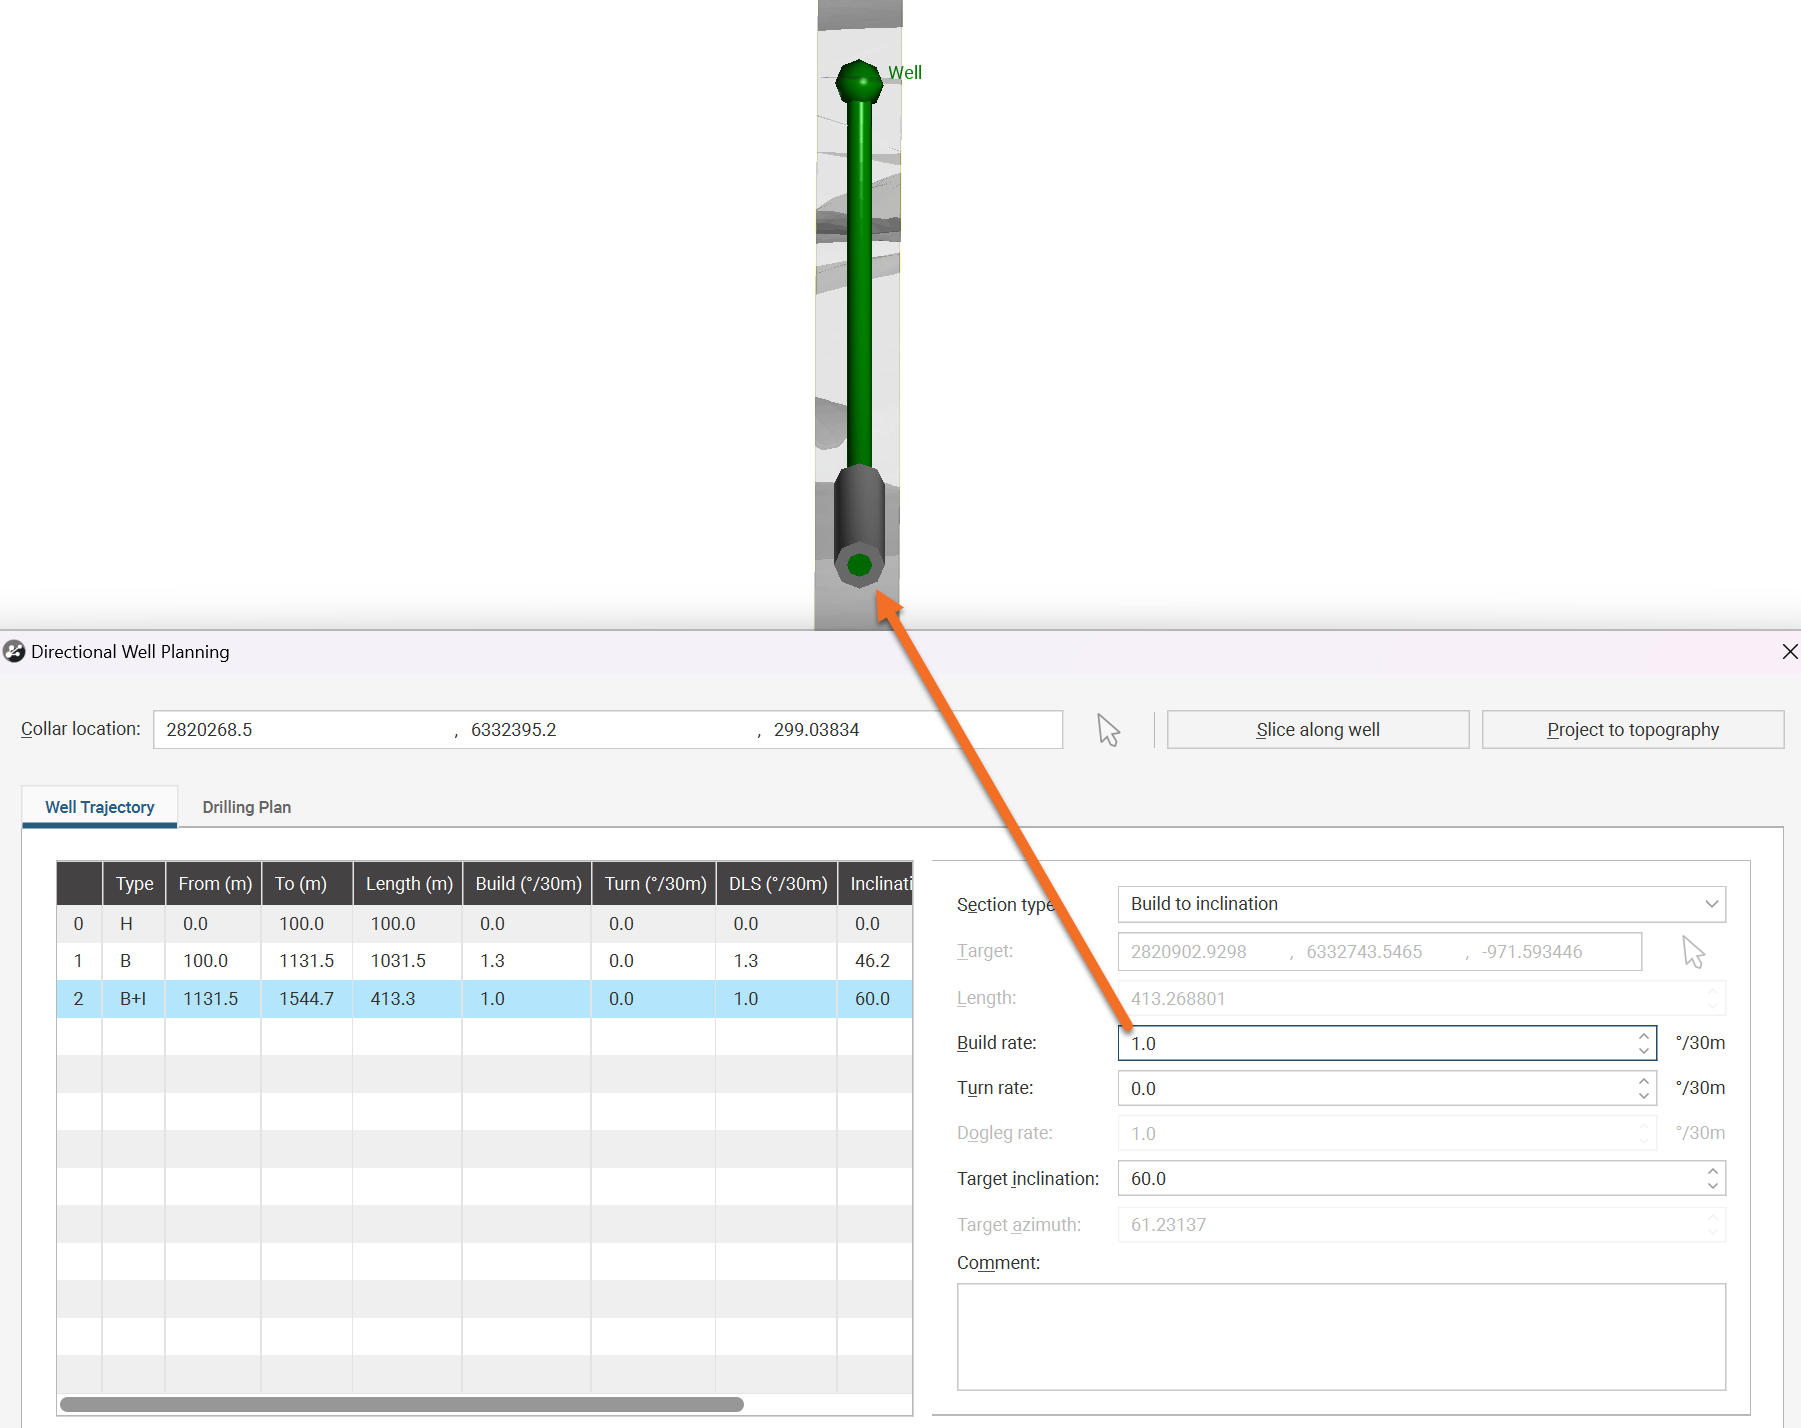Image resolution: width=1801 pixels, height=1428 pixels.
Task: Increase Target inclination with up arrow
Action: (1713, 1171)
